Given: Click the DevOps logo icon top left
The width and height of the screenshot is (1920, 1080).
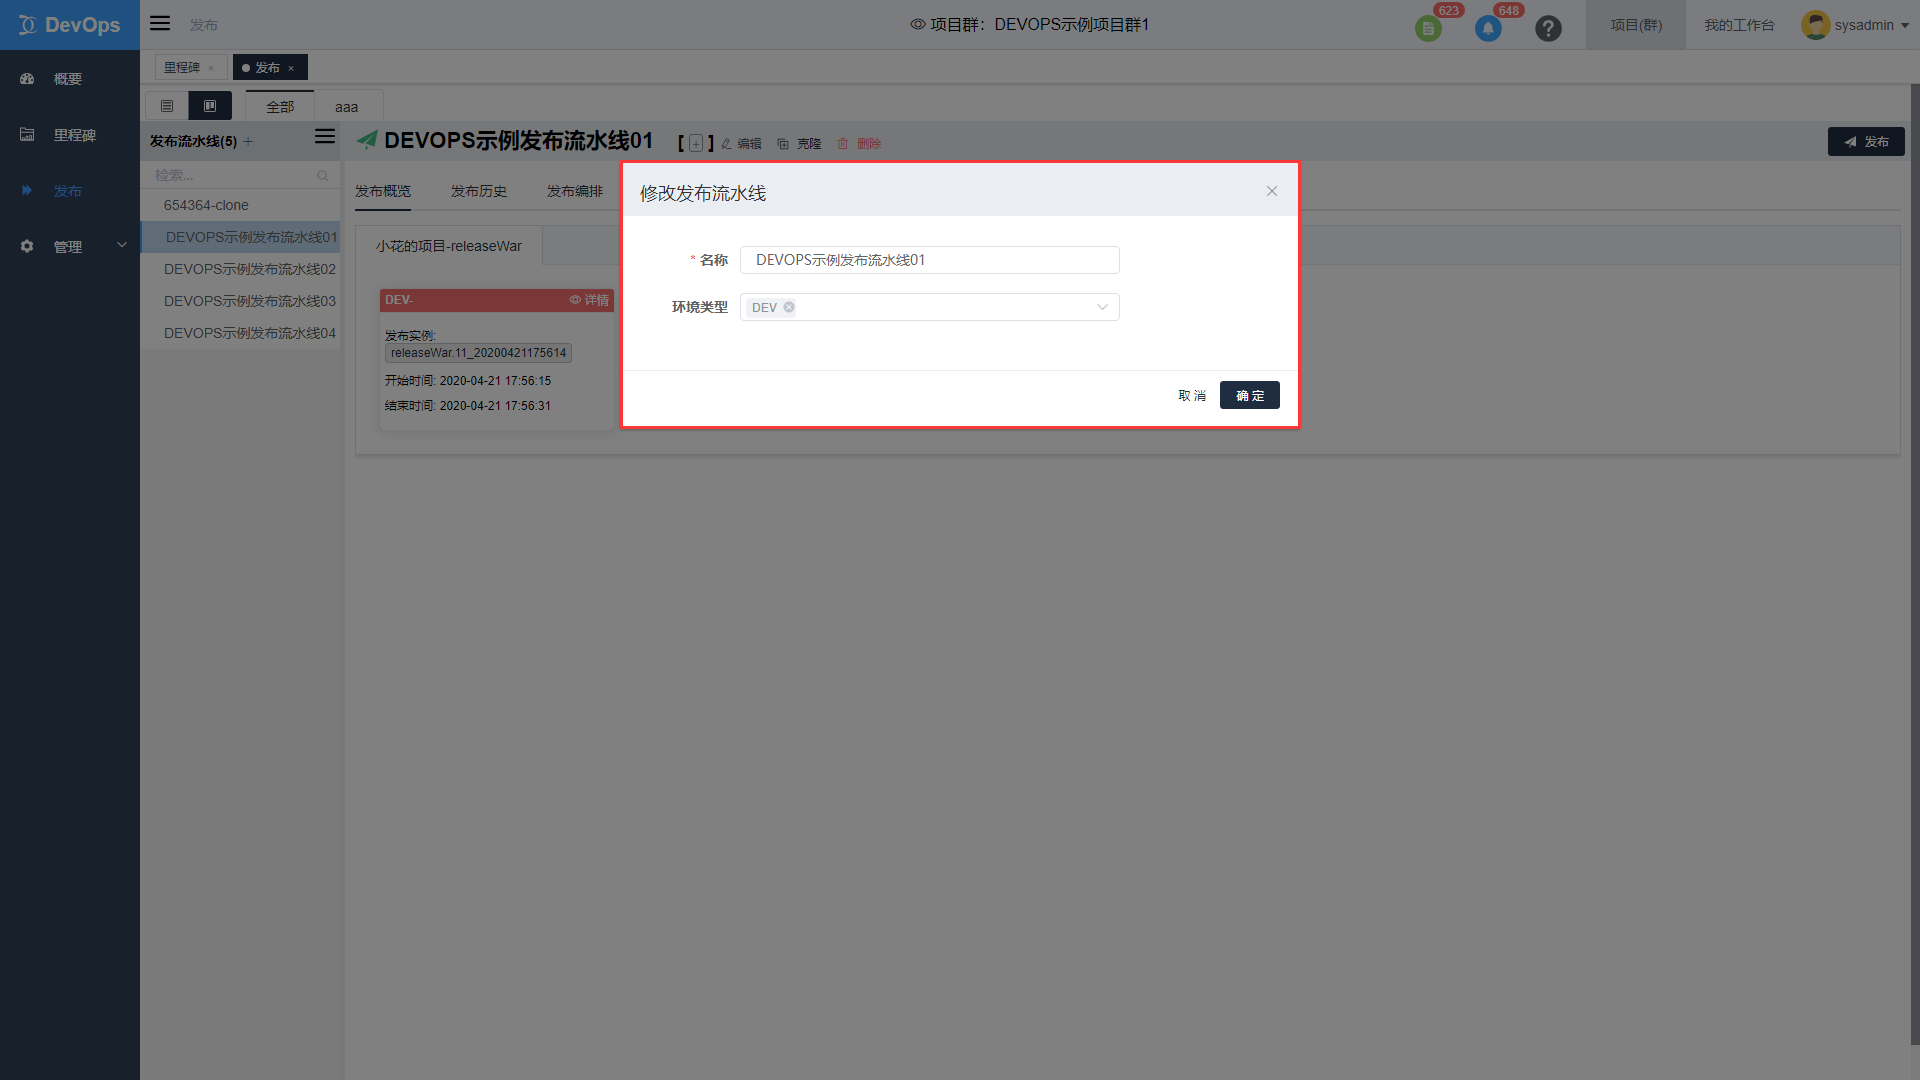Looking at the screenshot, I should (x=26, y=24).
